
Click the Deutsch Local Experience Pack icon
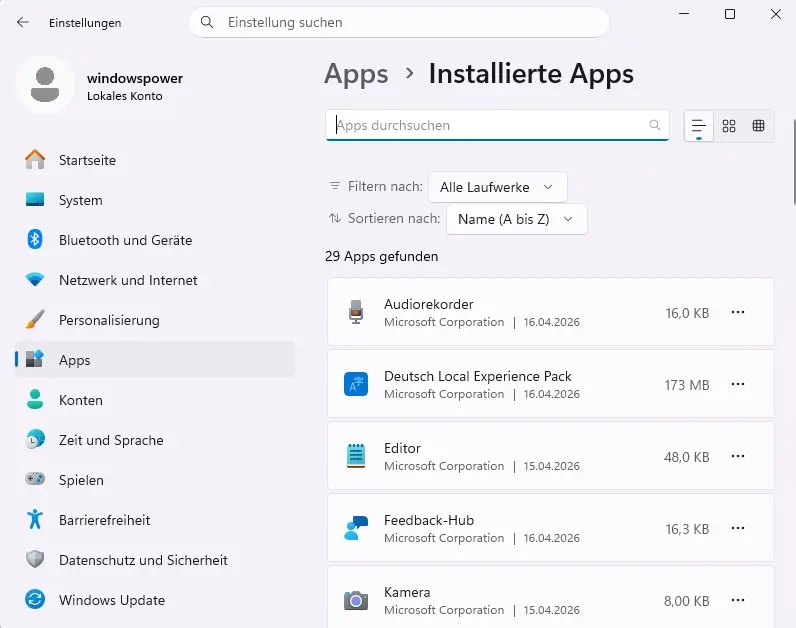[x=356, y=384]
